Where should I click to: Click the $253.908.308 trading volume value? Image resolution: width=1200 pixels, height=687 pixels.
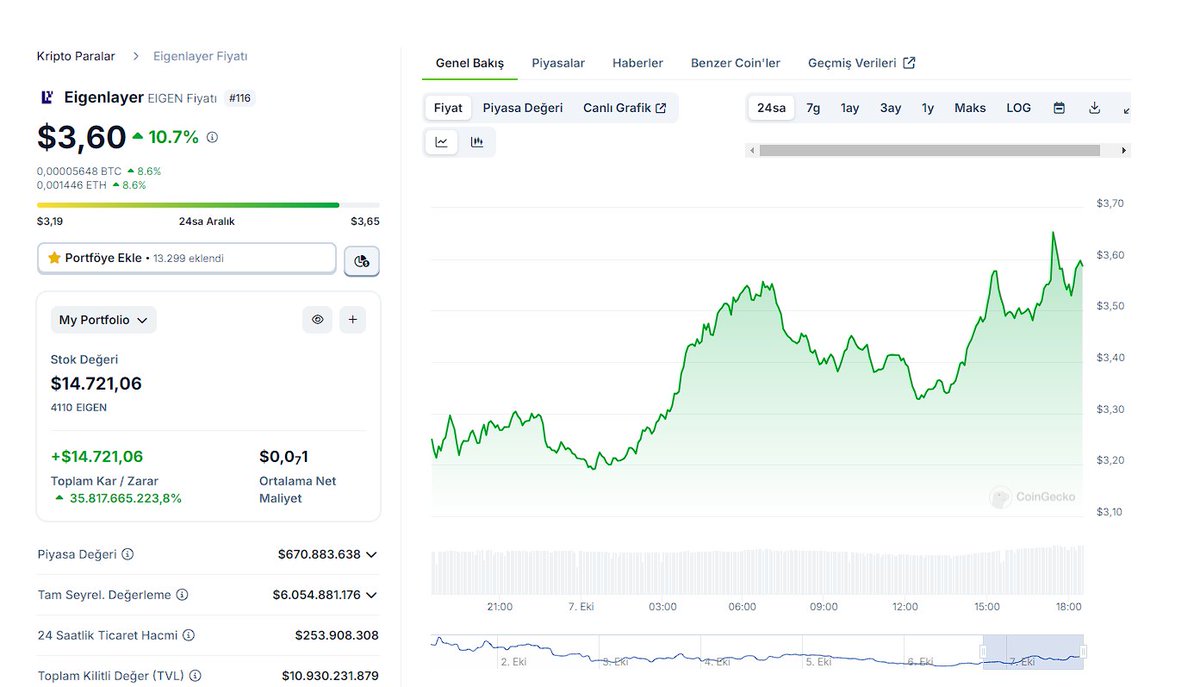pos(337,635)
